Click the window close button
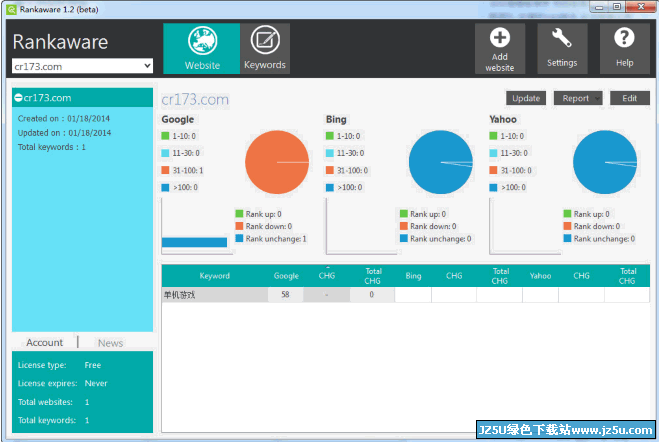 point(641,7)
